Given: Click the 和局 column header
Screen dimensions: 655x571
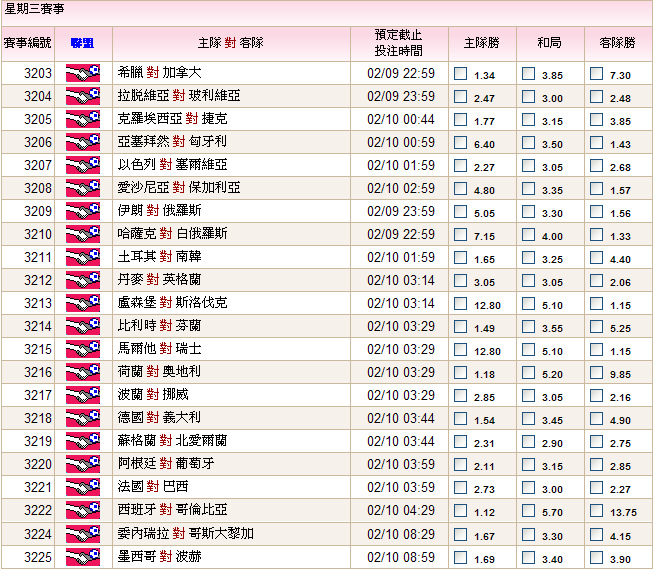Looking at the screenshot, I should pyautogui.click(x=549, y=43).
